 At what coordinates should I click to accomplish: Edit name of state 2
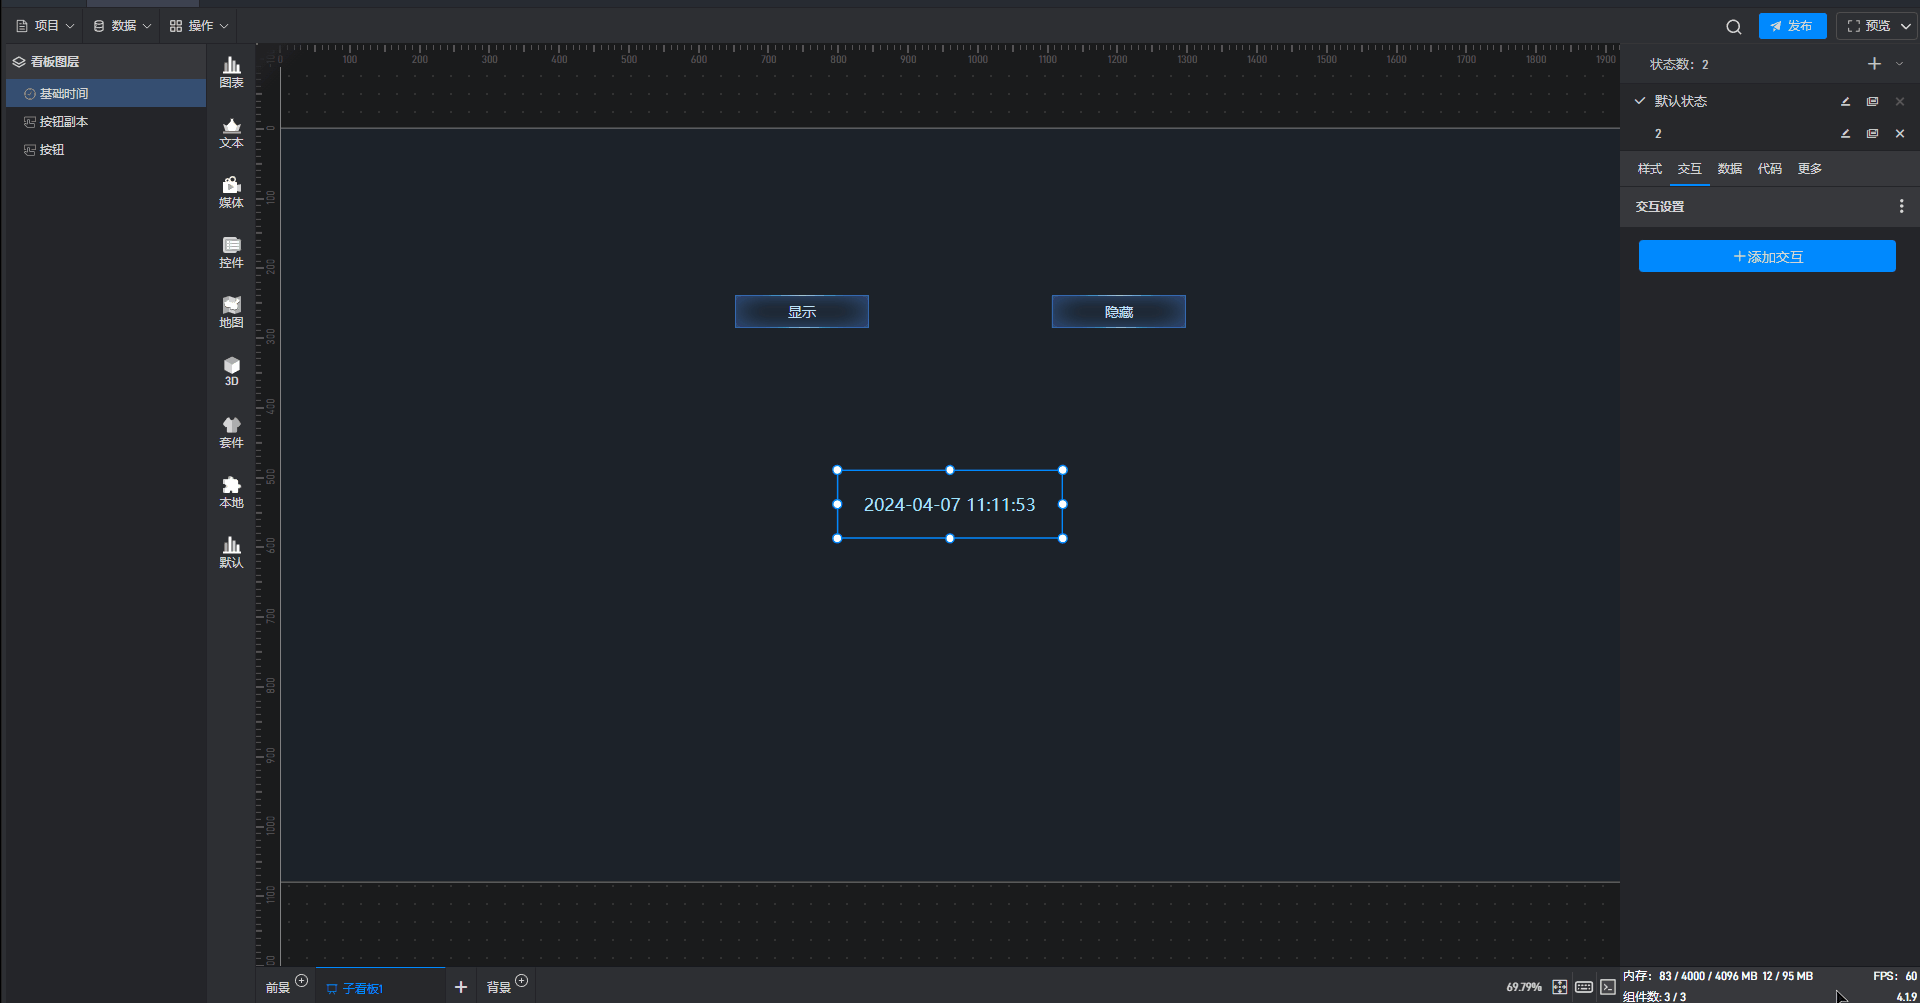coord(1846,134)
